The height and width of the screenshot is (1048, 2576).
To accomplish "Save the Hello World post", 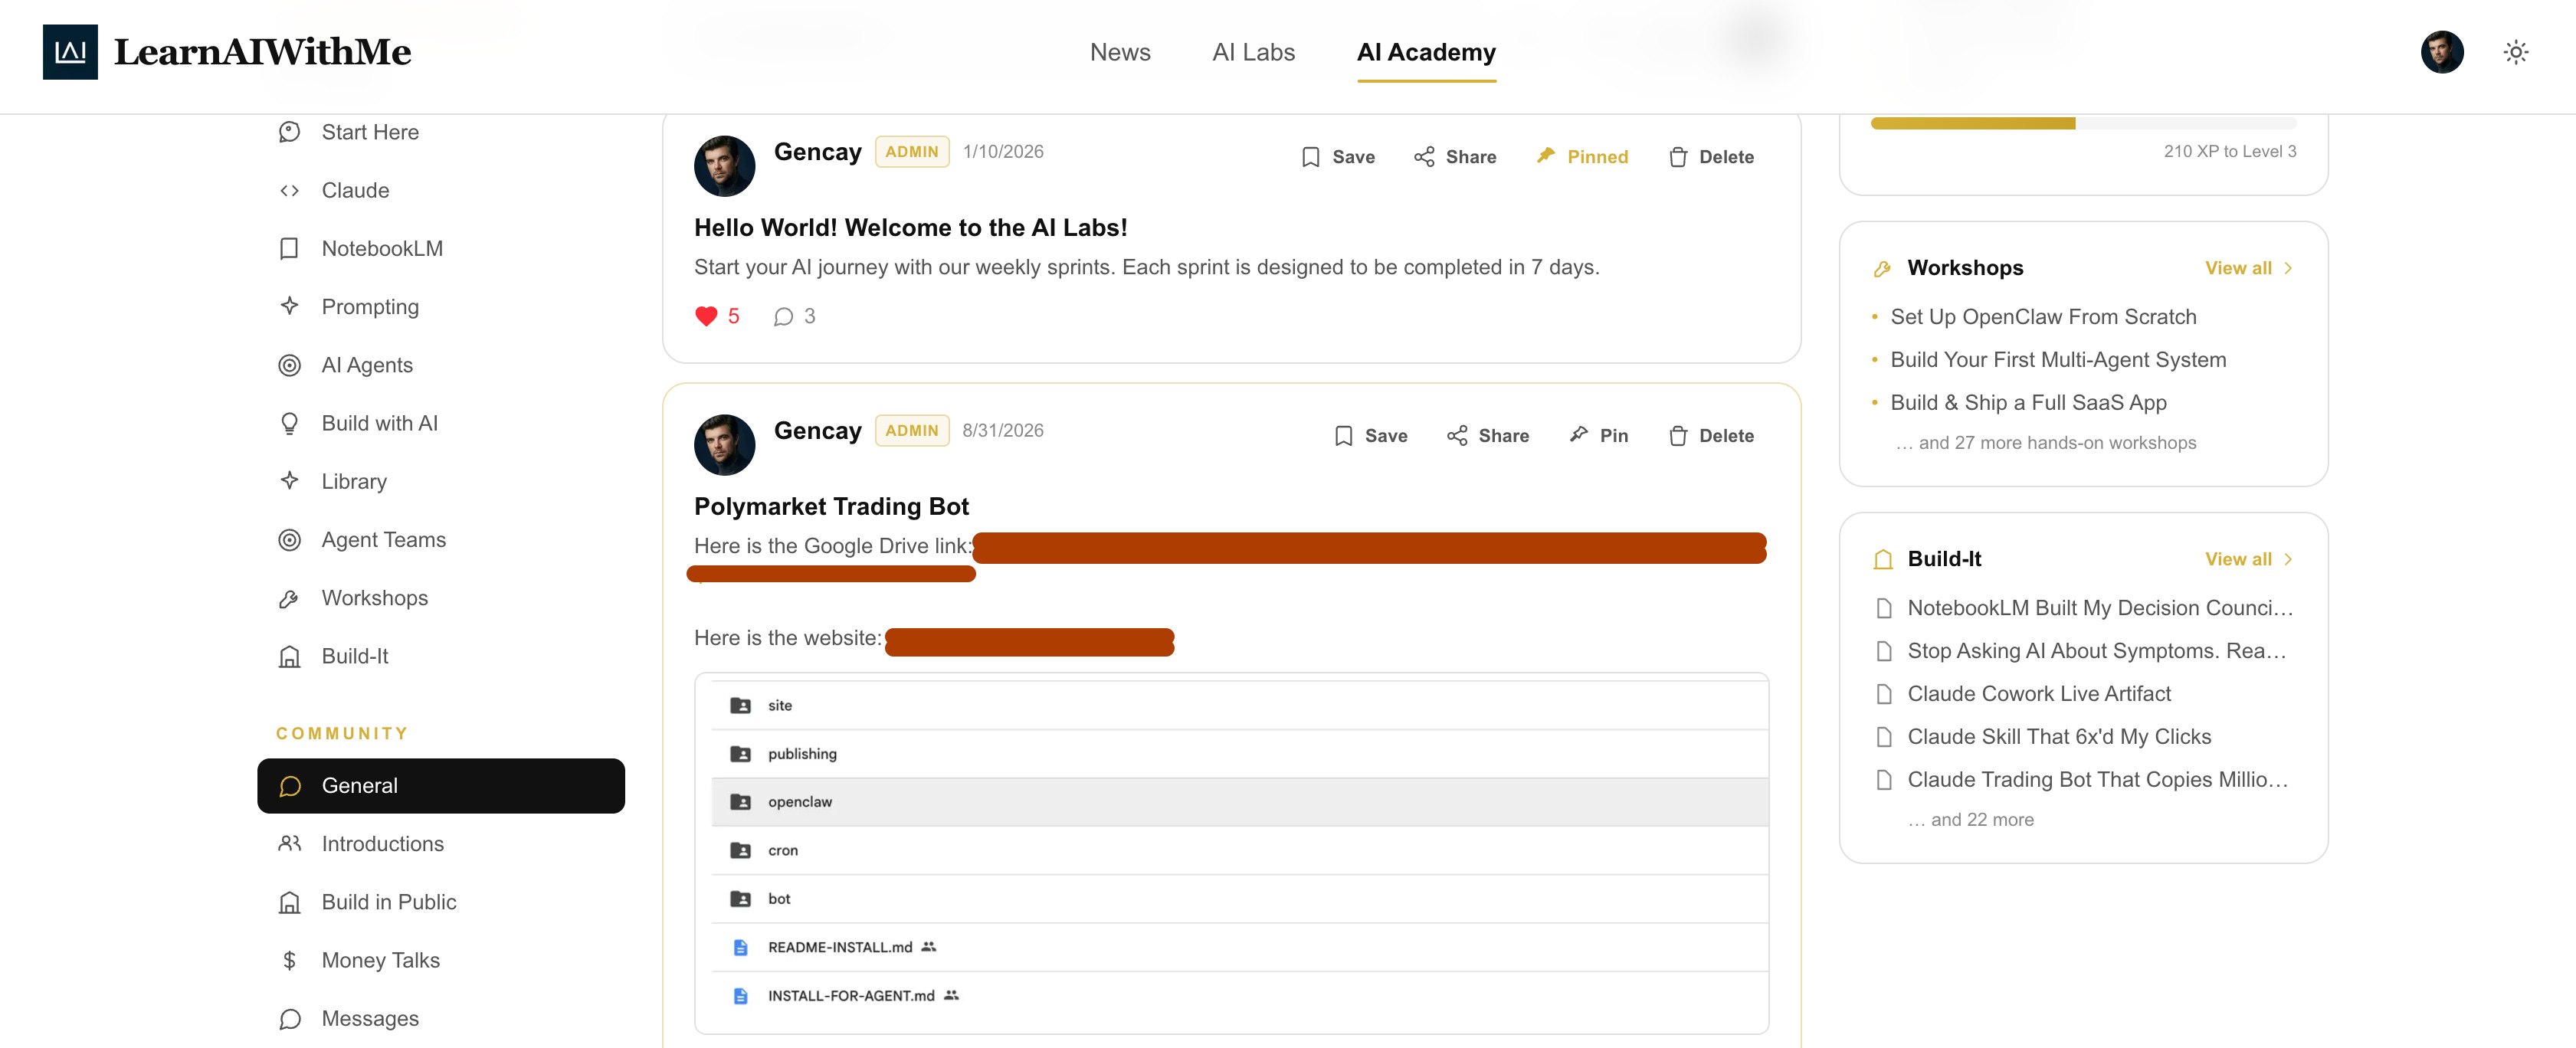I will click(1338, 157).
